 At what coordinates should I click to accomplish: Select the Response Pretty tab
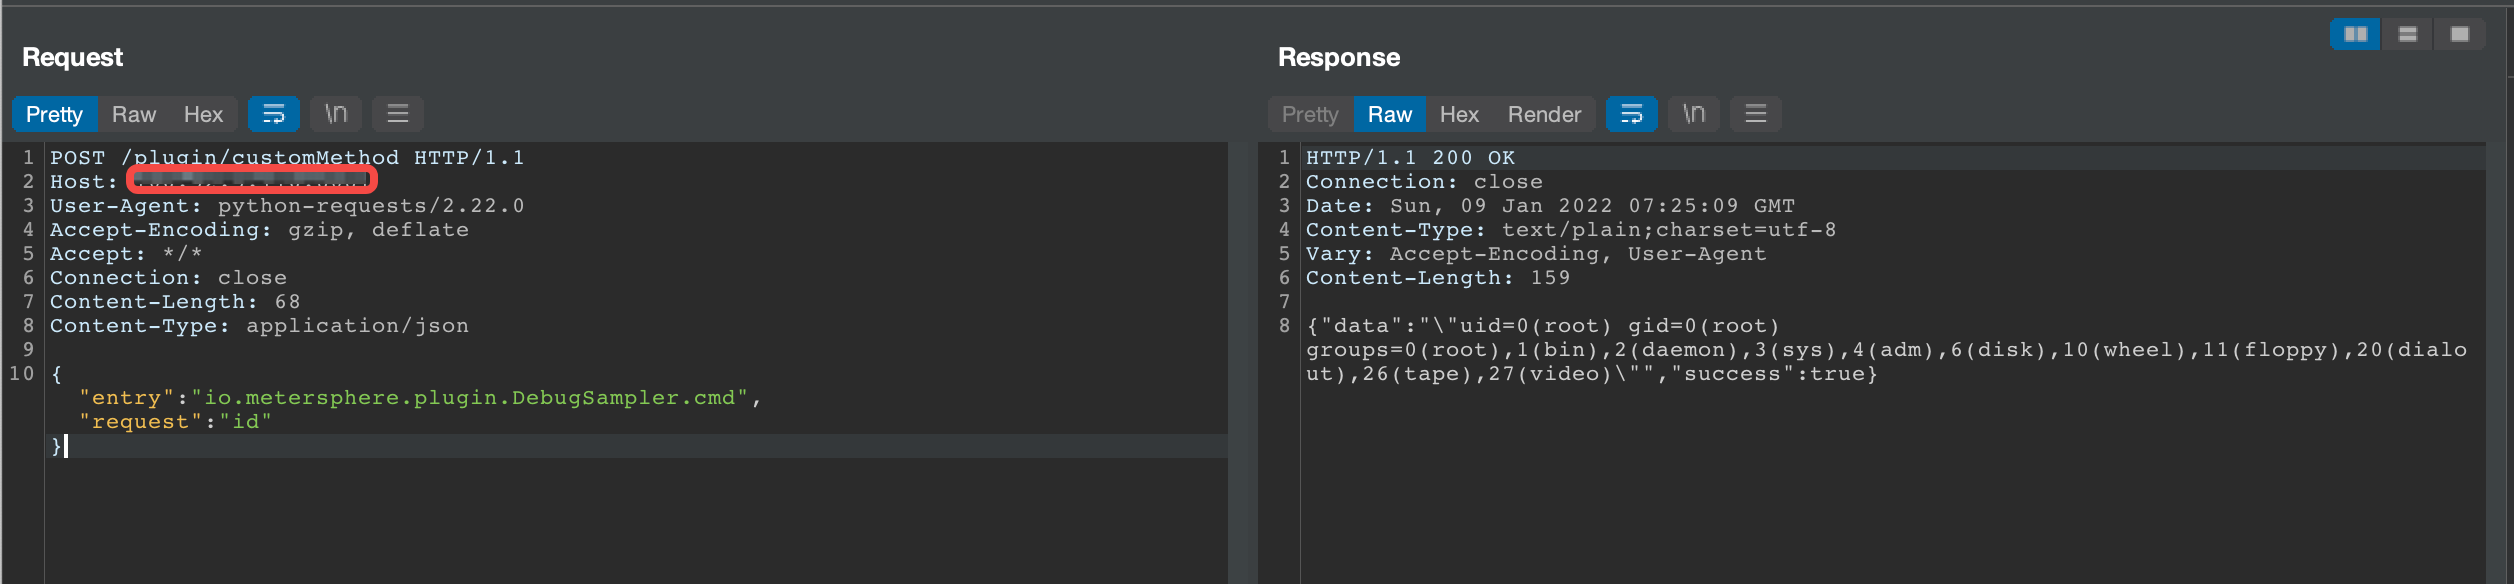pos(1310,114)
